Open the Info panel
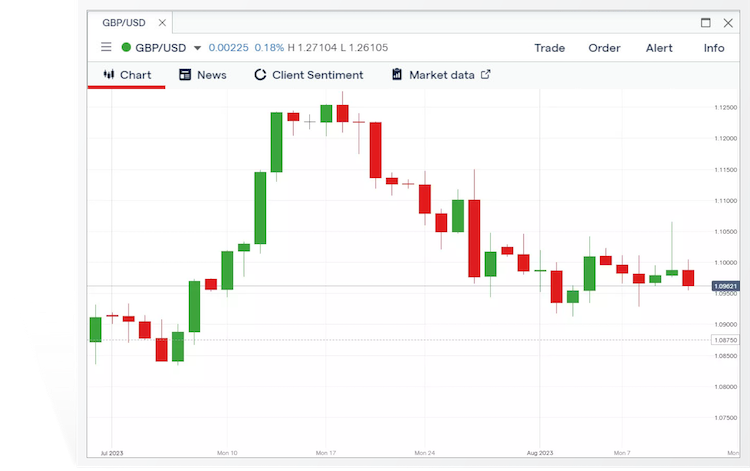This screenshot has width=750, height=471. point(714,48)
